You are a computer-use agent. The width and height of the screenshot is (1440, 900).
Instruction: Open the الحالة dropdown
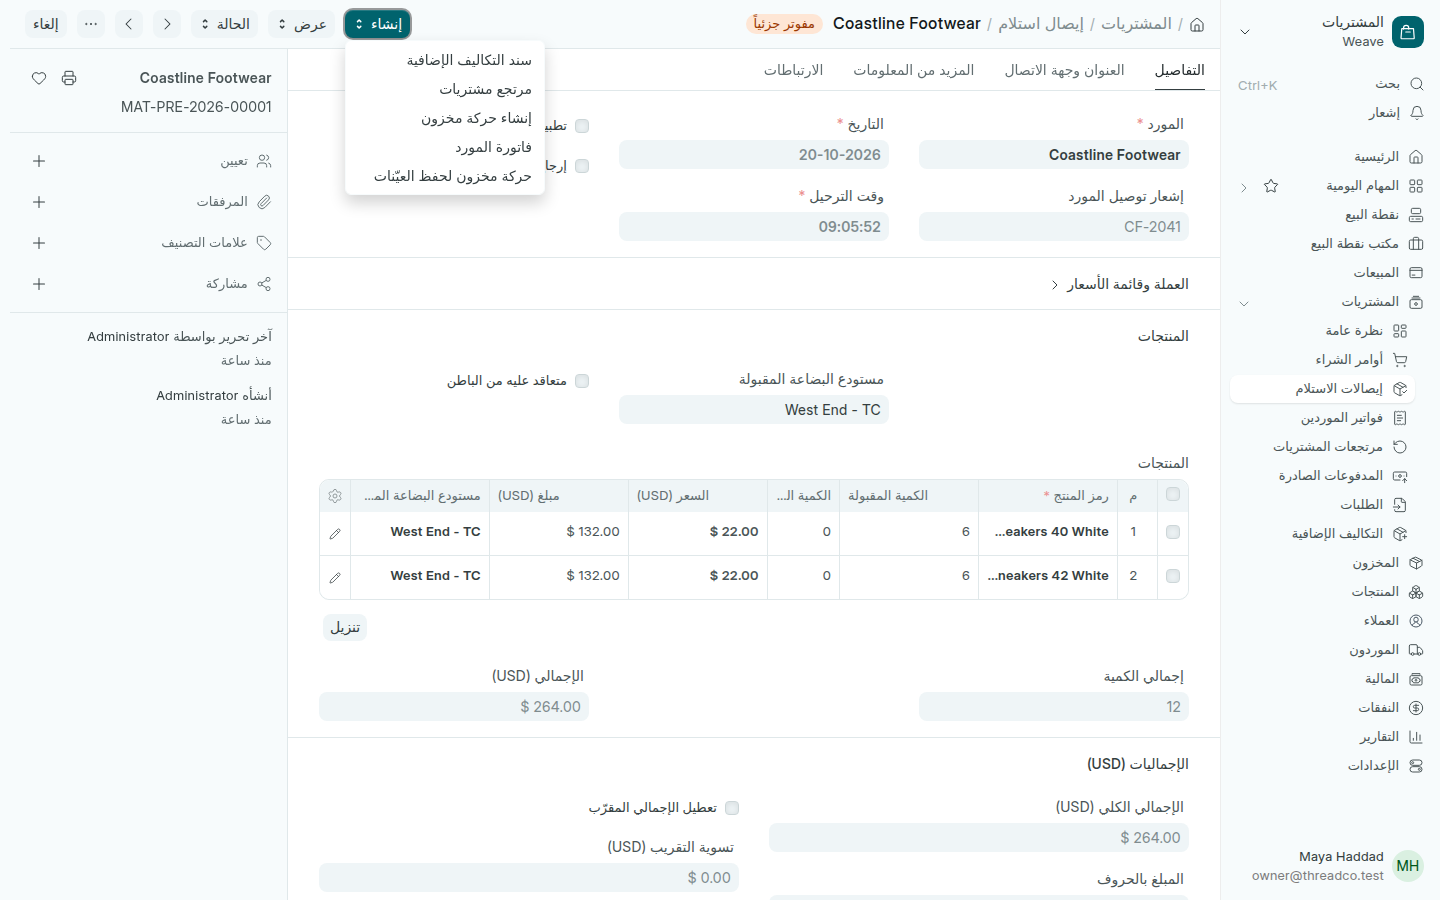(x=224, y=24)
